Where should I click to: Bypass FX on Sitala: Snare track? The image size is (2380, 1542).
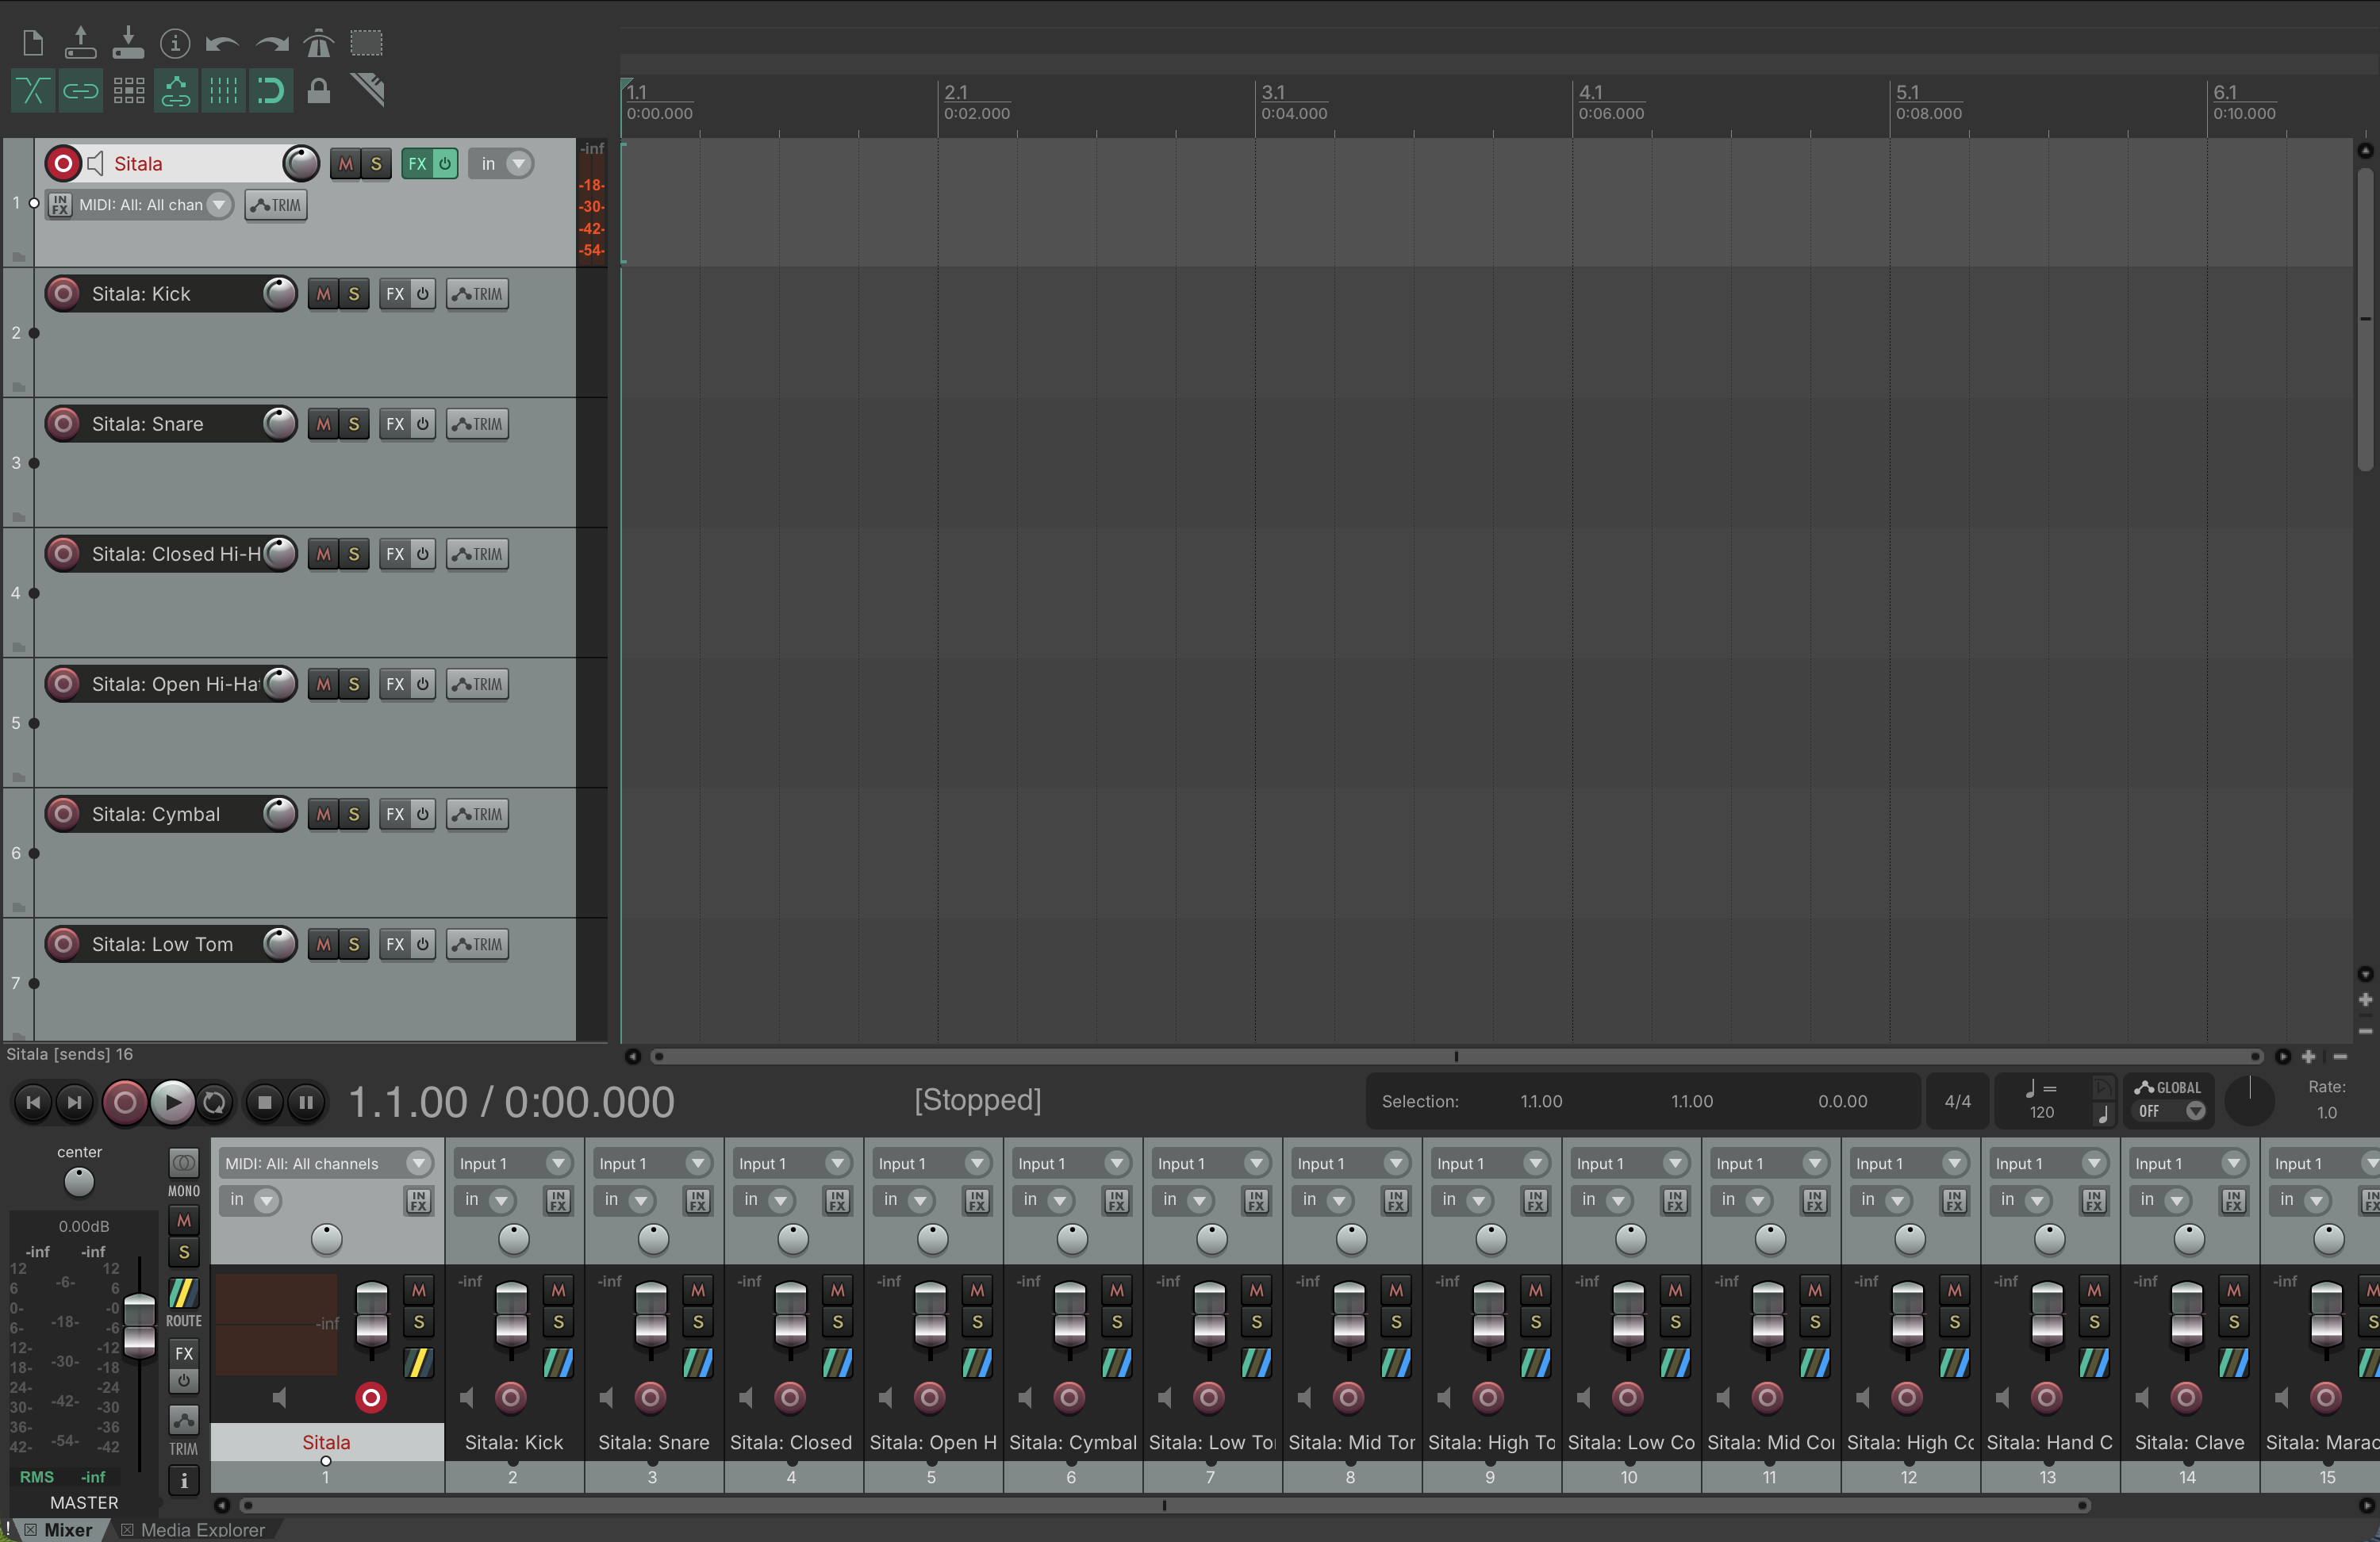(423, 424)
